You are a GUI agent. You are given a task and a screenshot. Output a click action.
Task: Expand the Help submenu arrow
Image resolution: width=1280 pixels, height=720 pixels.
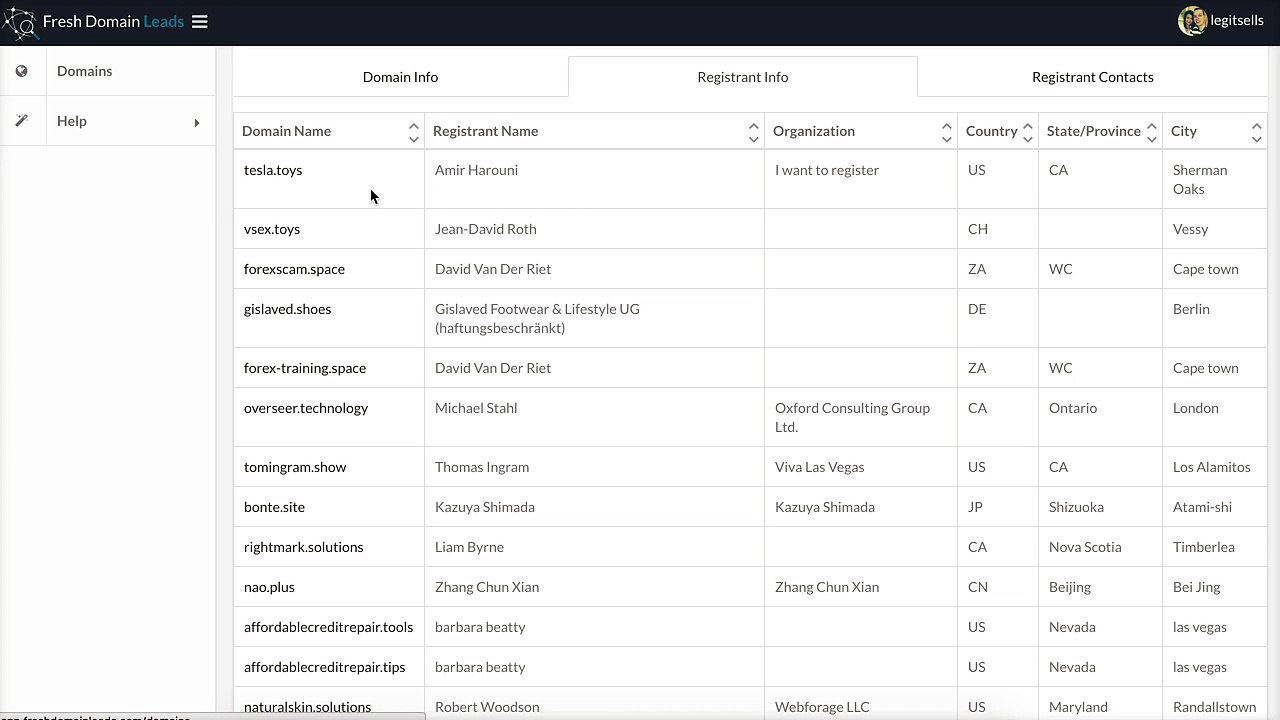pyautogui.click(x=197, y=123)
